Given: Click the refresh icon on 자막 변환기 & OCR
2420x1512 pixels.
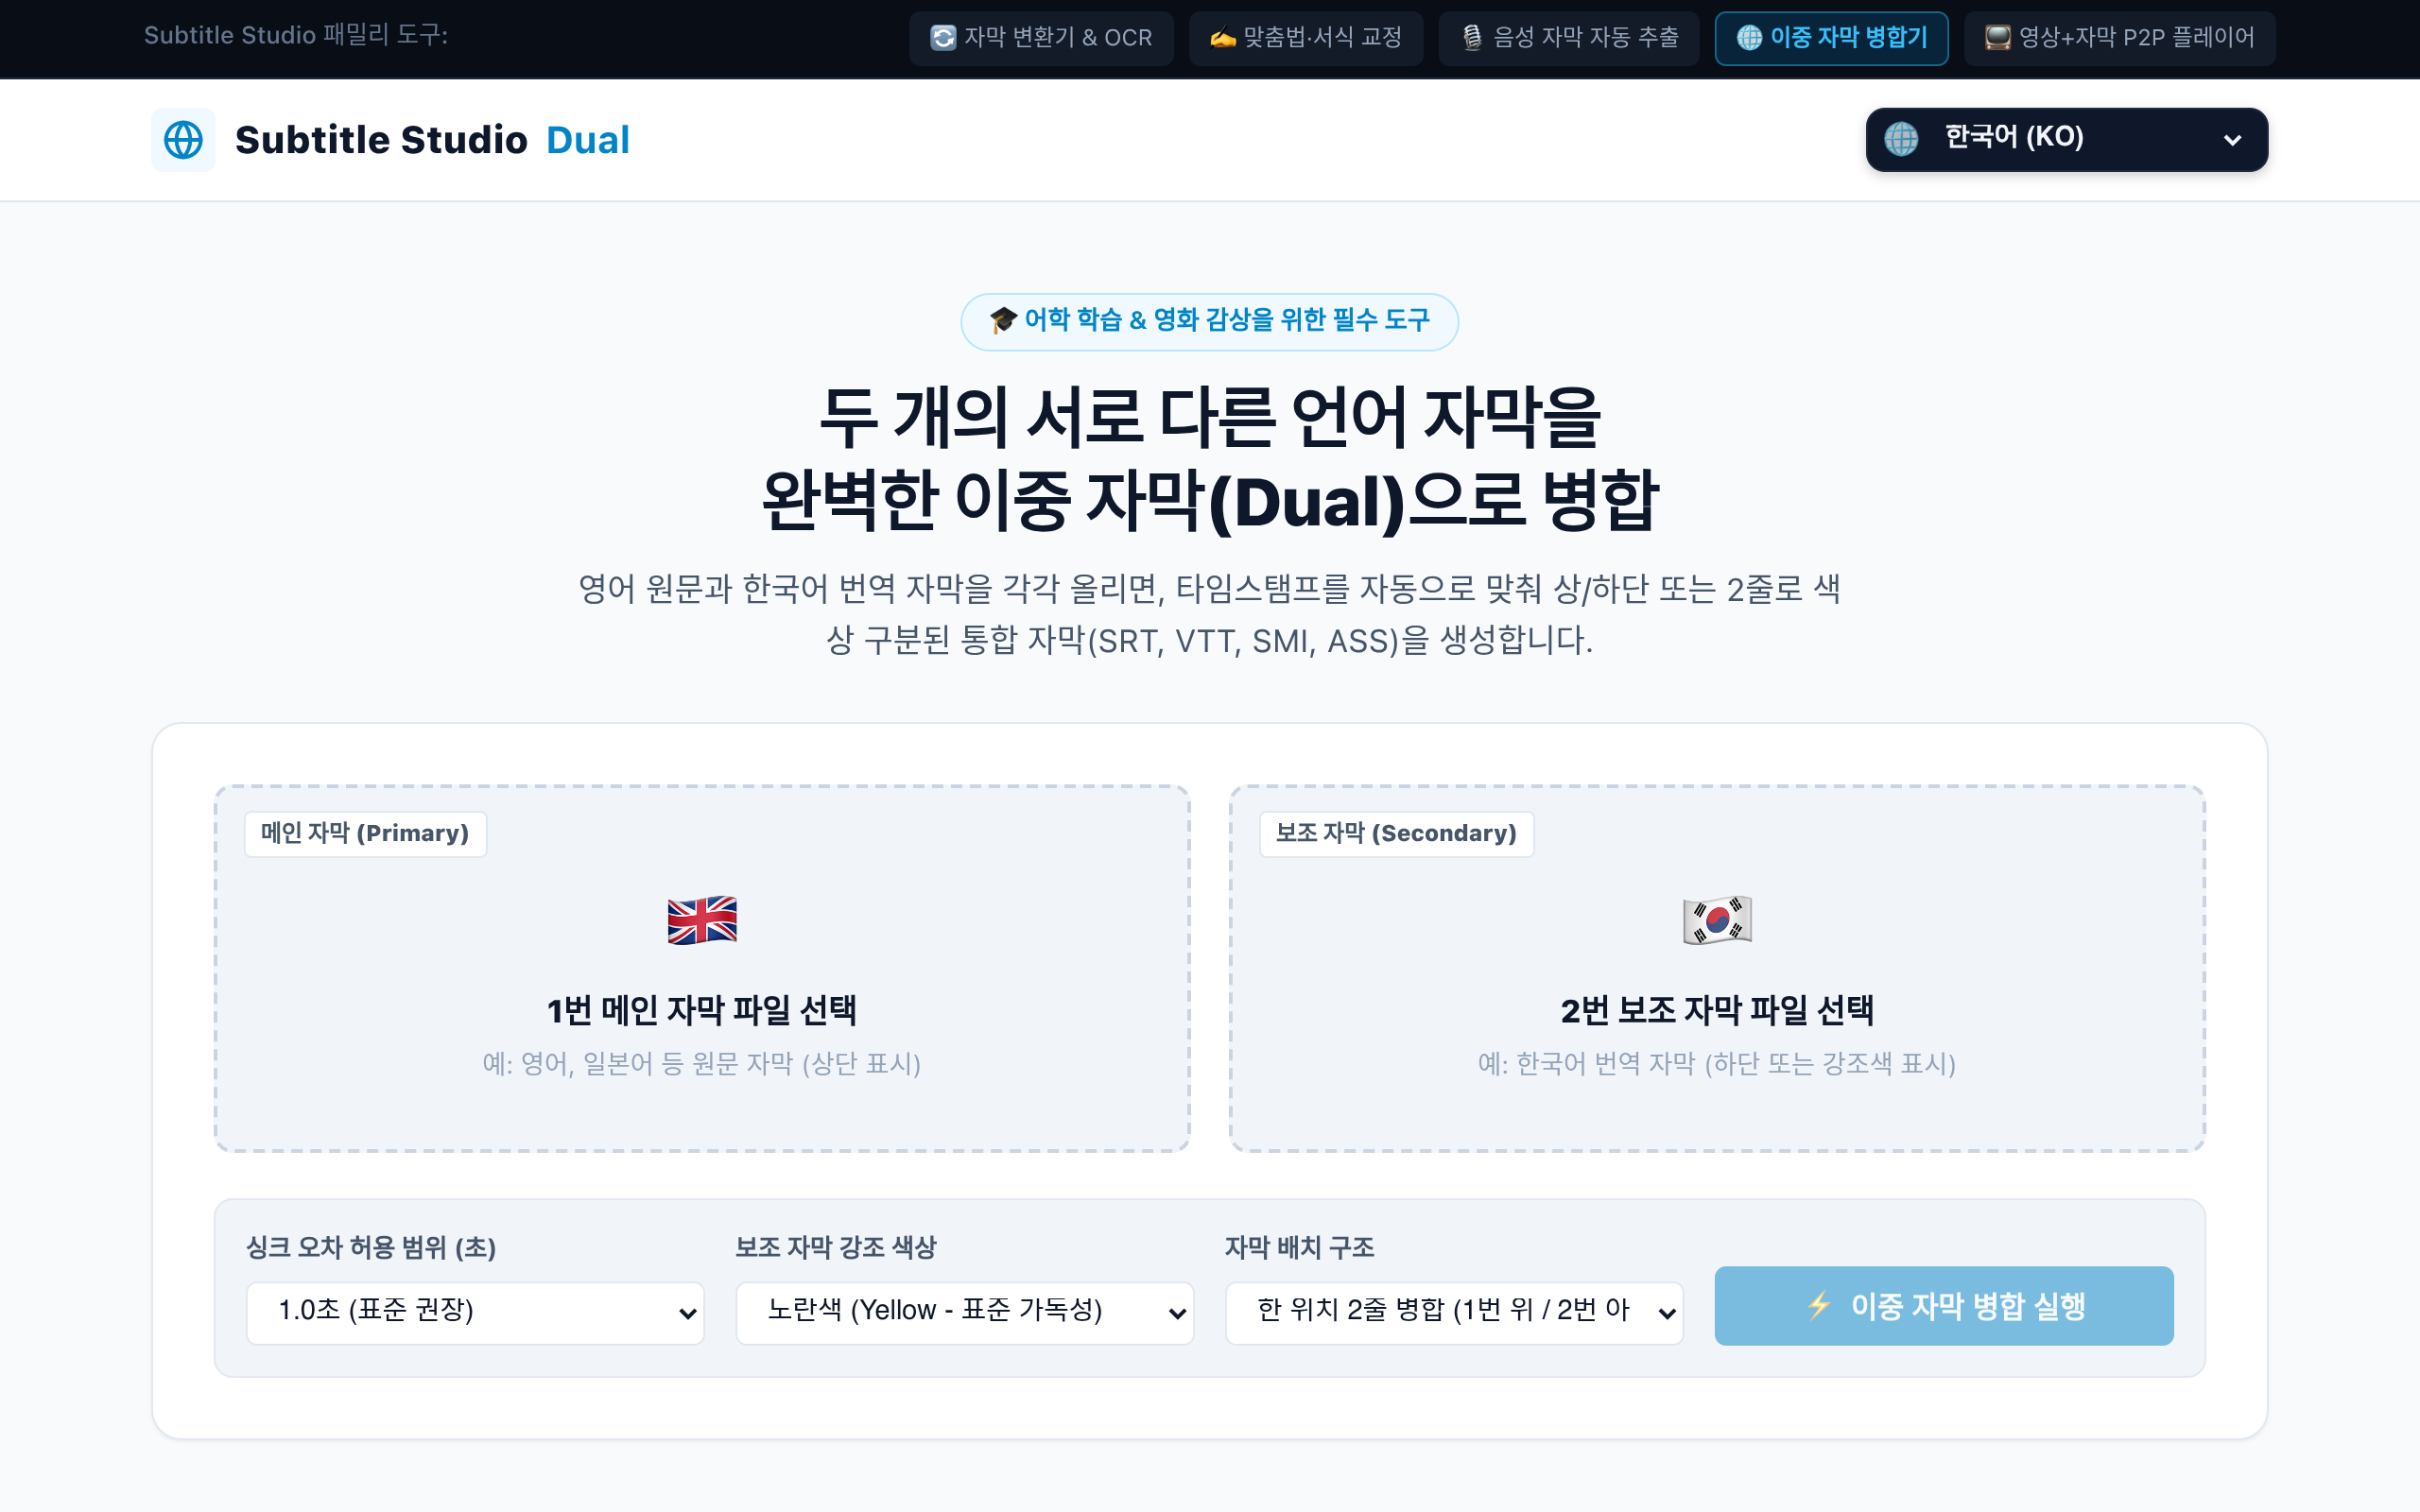Looking at the screenshot, I should (943, 38).
